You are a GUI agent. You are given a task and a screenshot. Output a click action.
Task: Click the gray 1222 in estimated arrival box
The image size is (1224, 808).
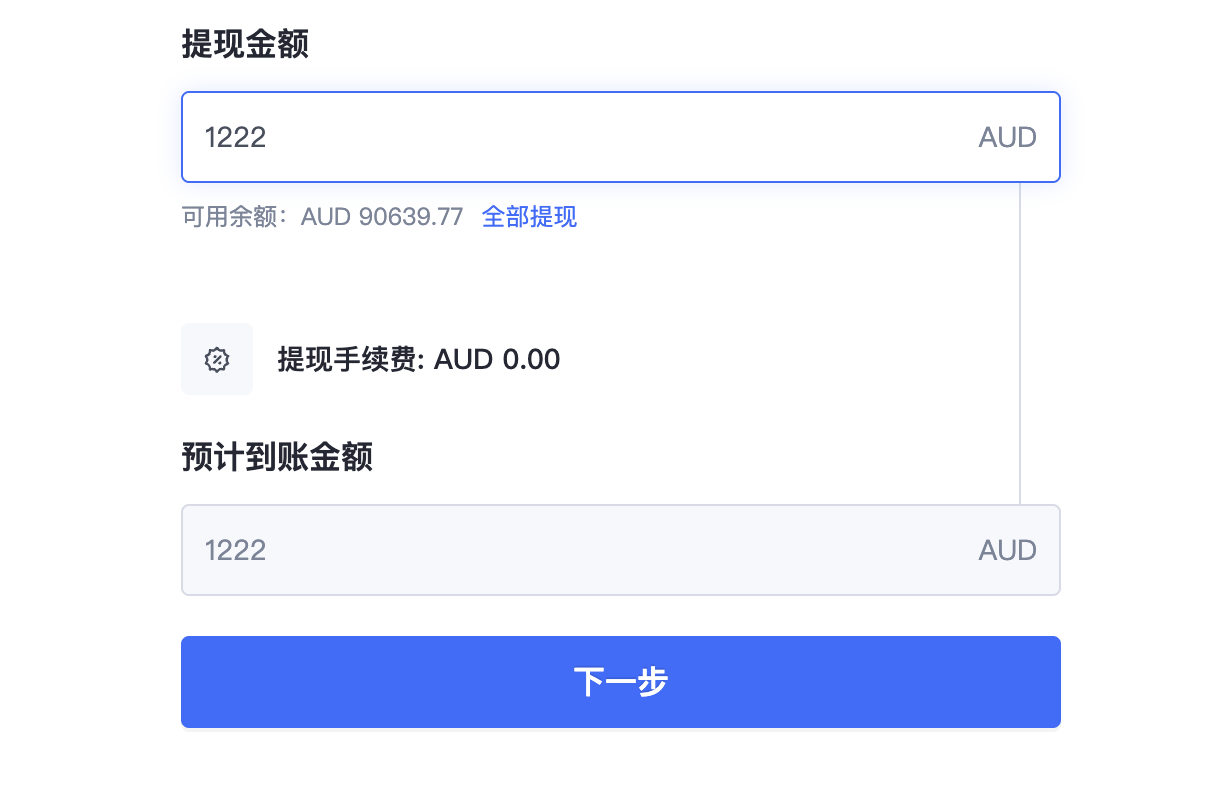pyautogui.click(x=236, y=550)
